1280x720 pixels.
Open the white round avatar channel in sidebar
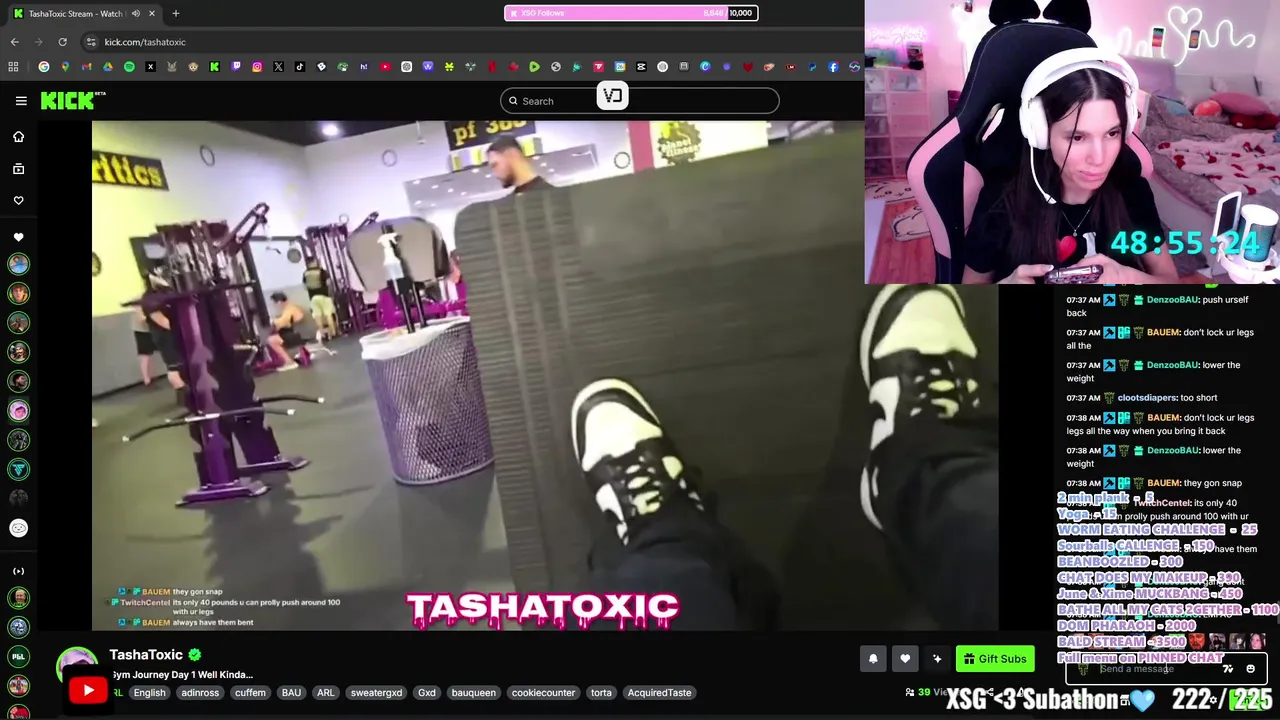tap(18, 528)
